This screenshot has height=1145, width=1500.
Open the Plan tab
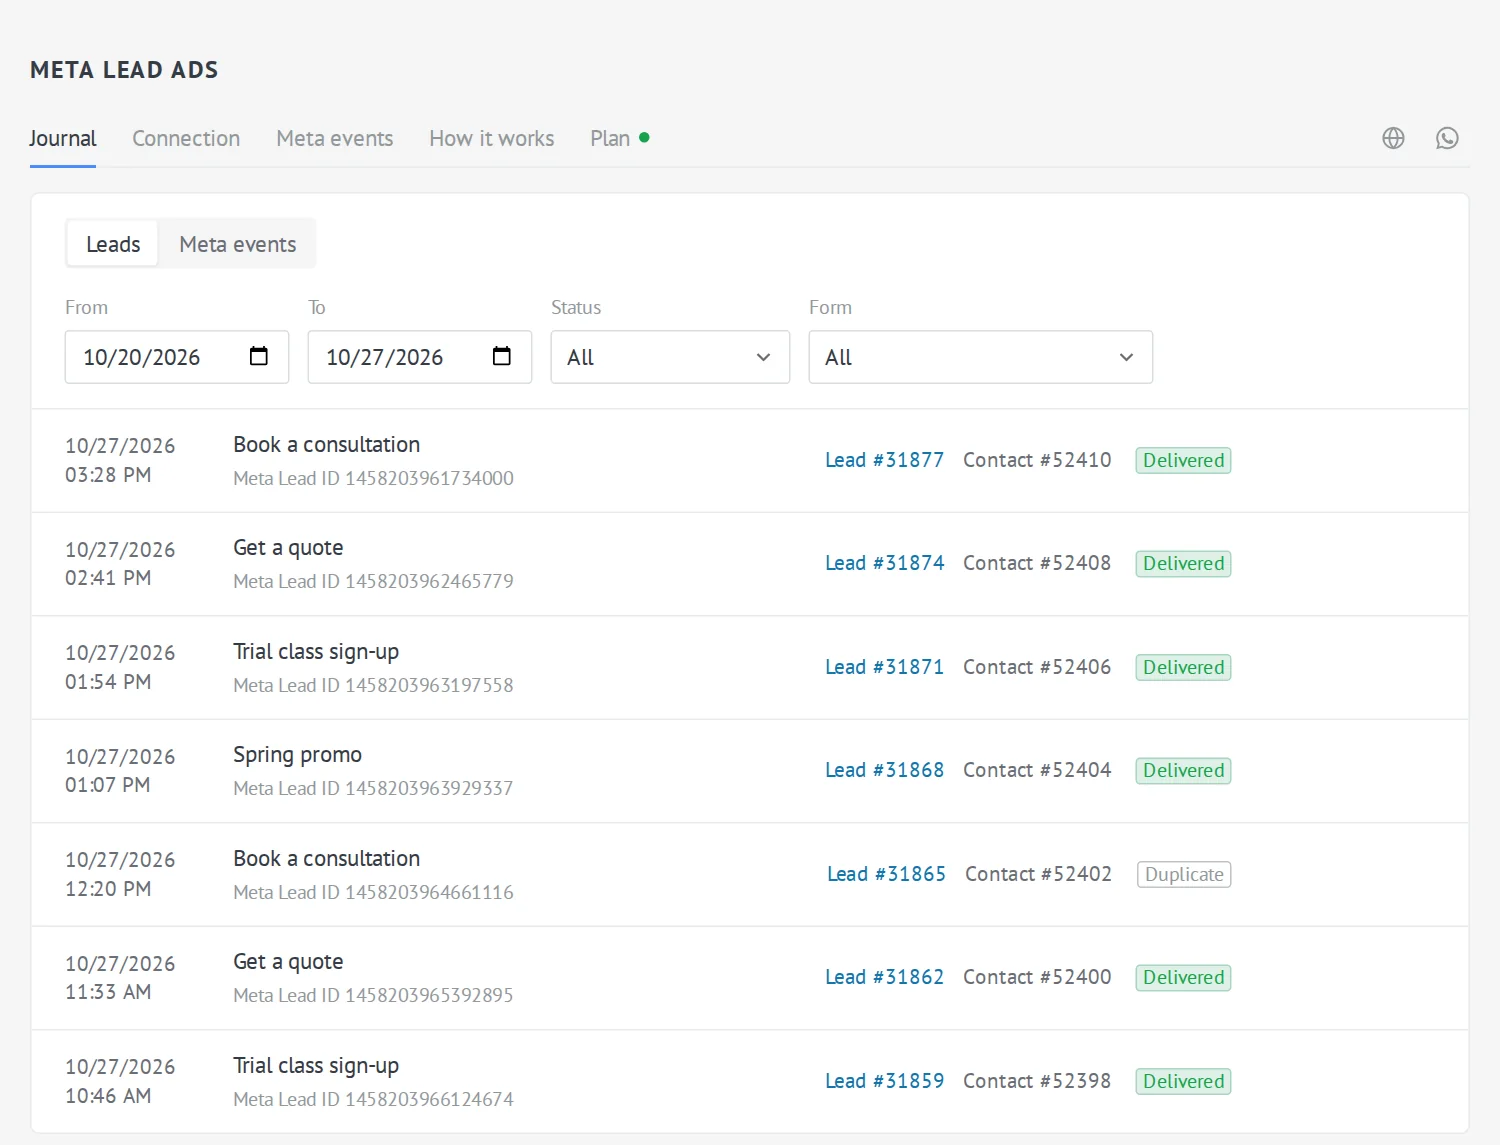click(619, 138)
